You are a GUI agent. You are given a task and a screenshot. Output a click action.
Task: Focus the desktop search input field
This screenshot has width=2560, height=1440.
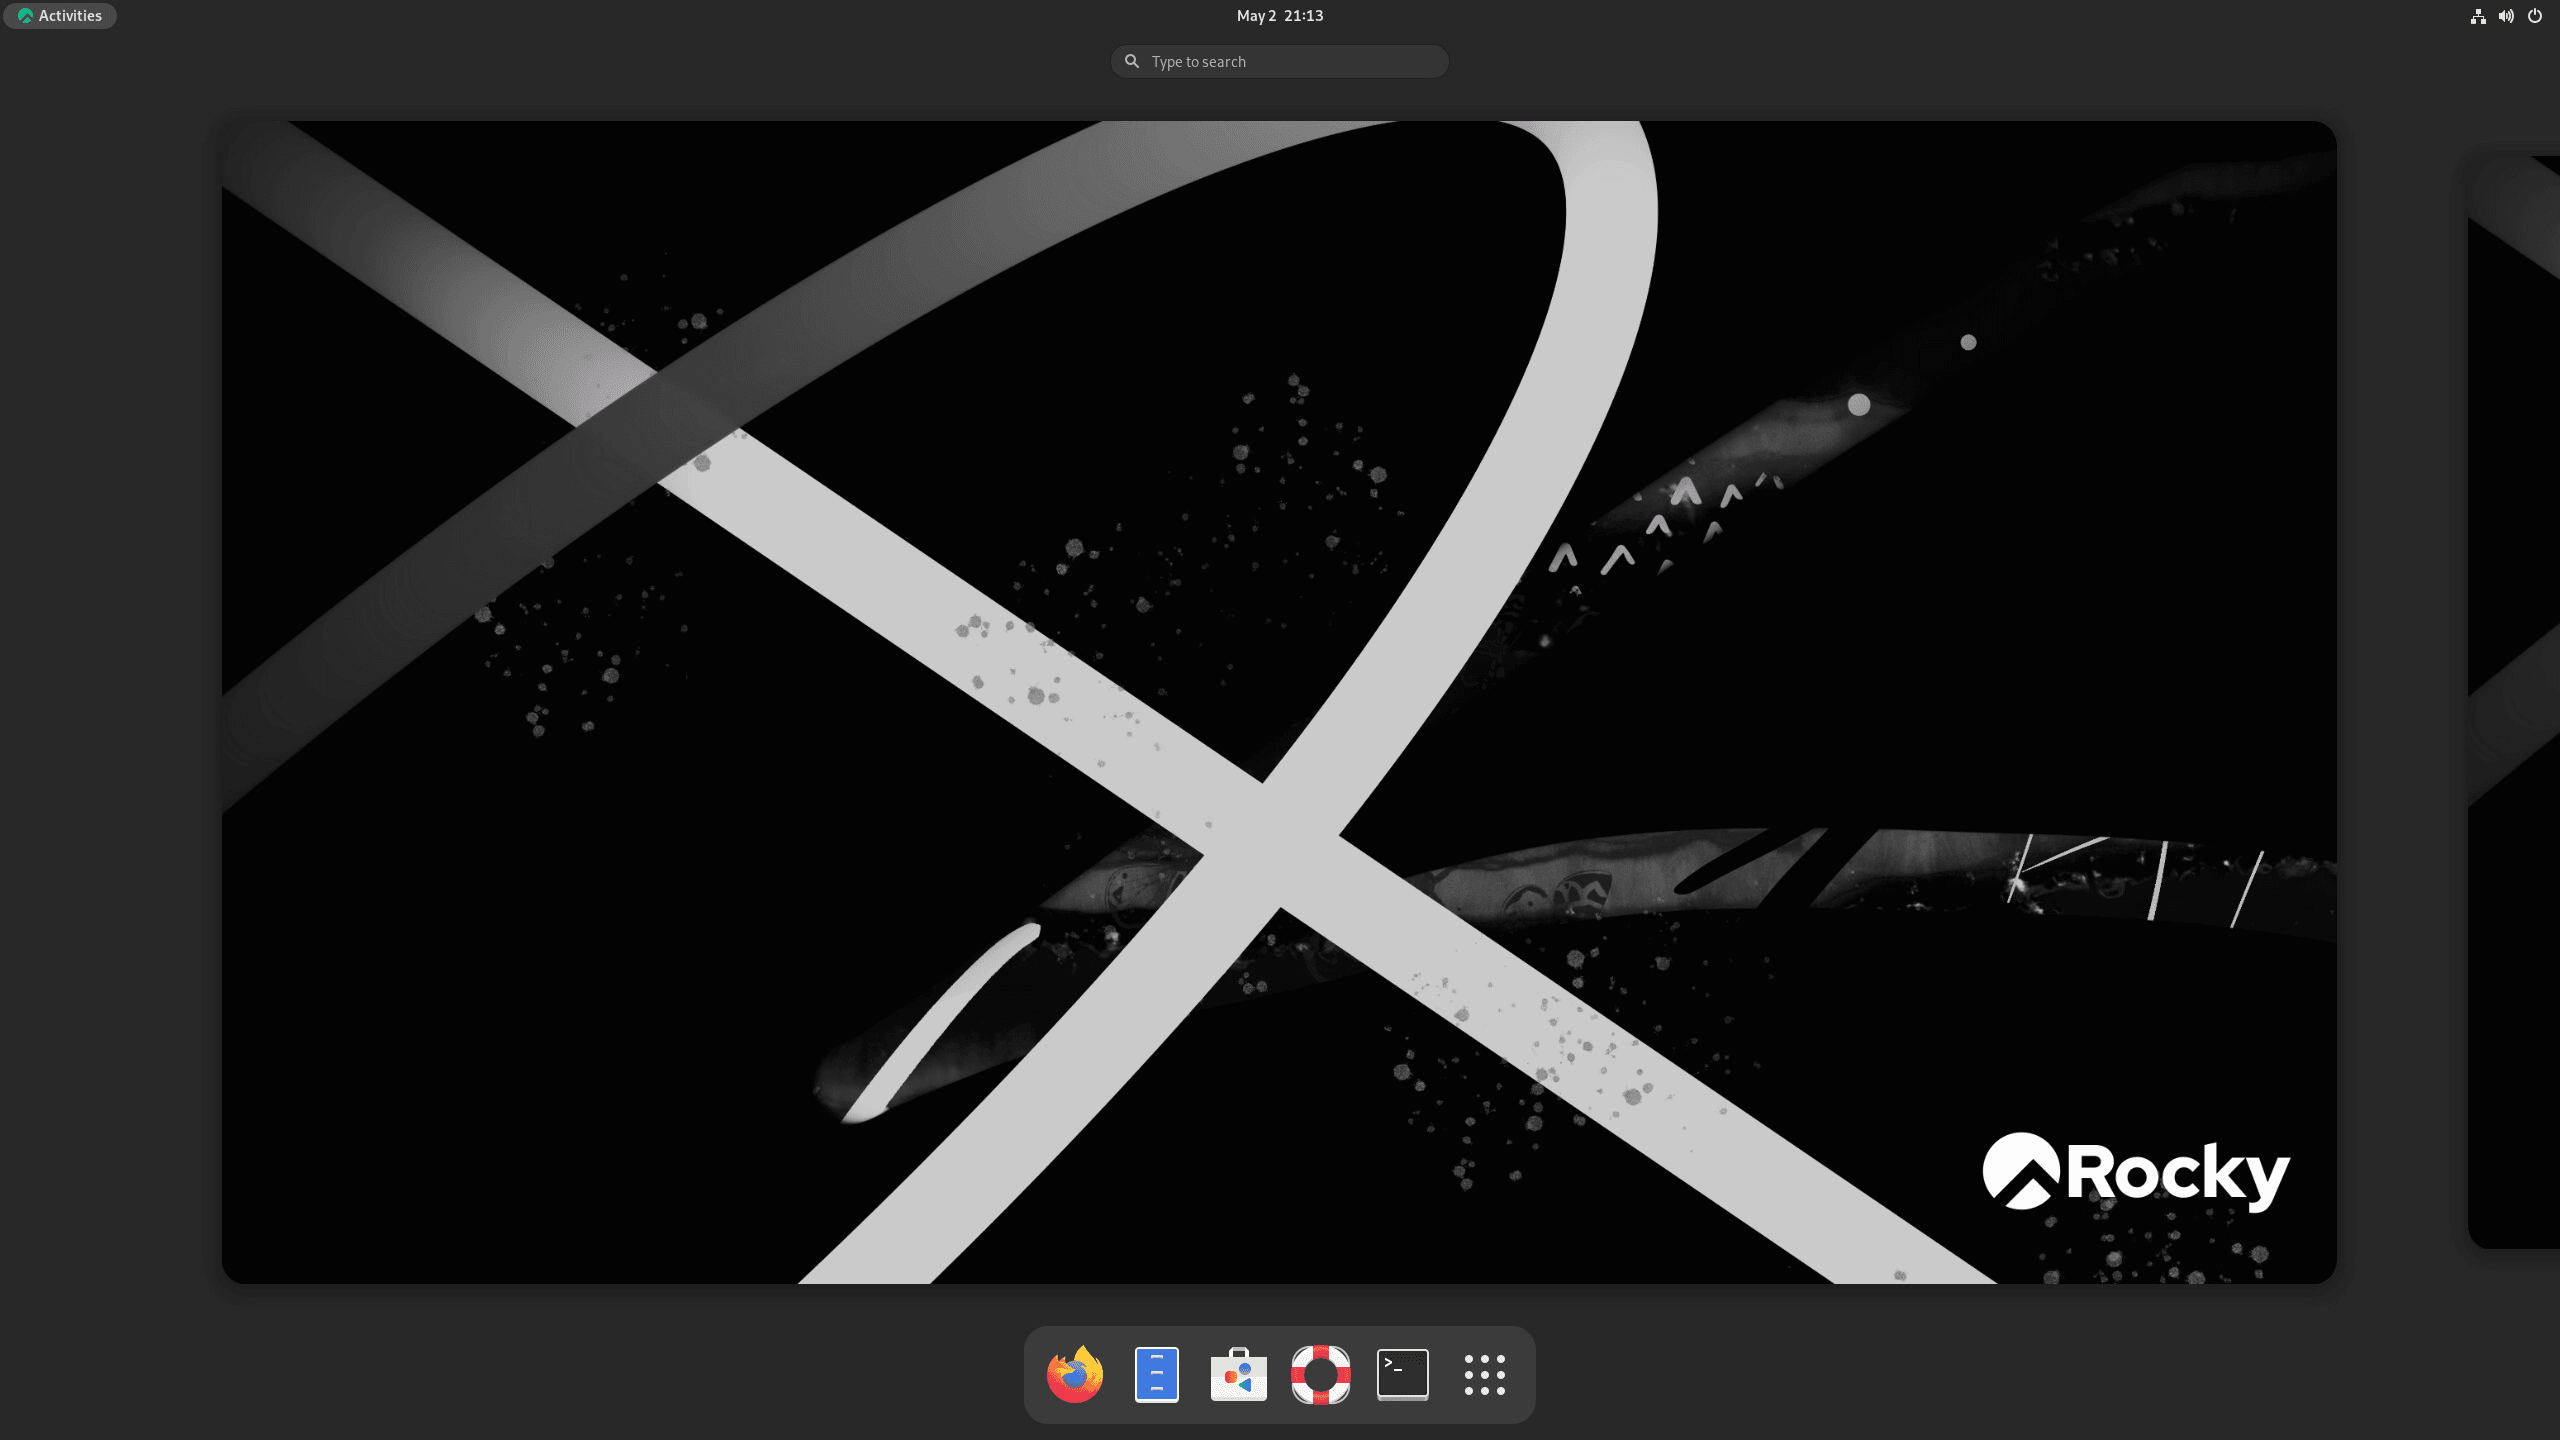click(x=1280, y=60)
